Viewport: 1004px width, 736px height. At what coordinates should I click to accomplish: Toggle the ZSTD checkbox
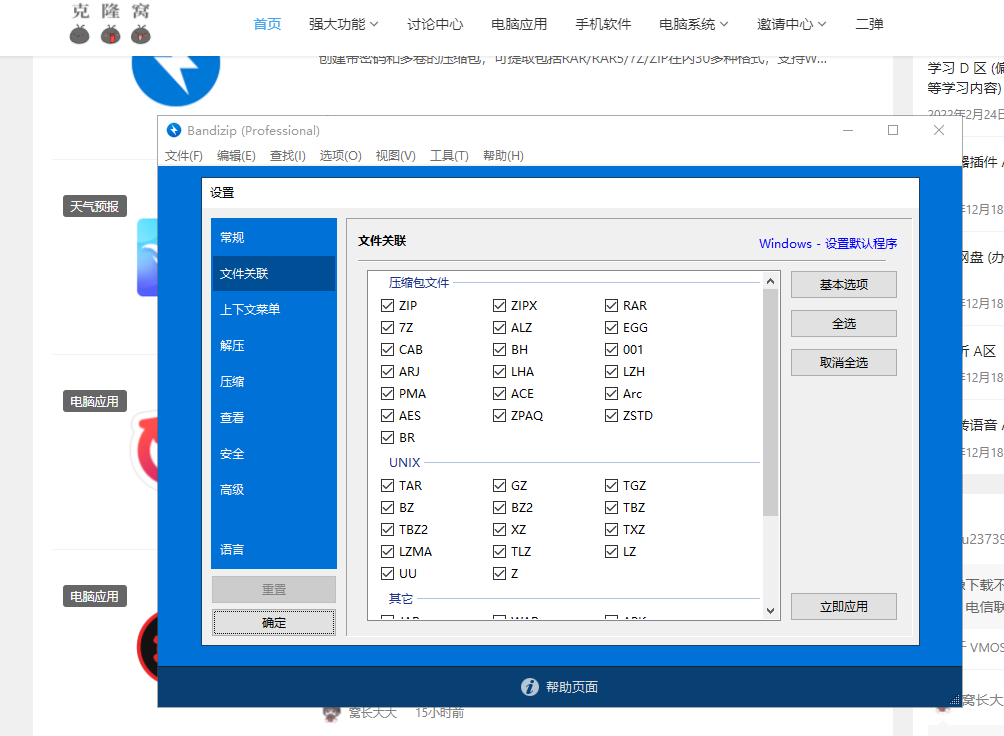(611, 416)
